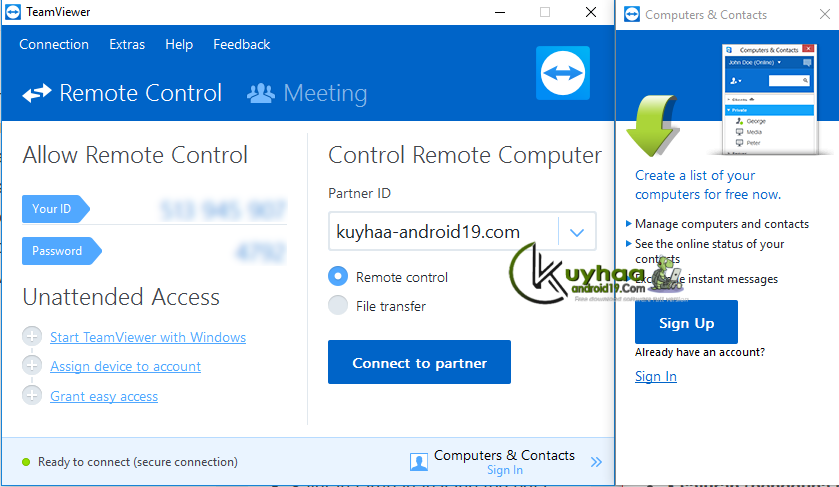Open the Extras menu

pos(127,44)
